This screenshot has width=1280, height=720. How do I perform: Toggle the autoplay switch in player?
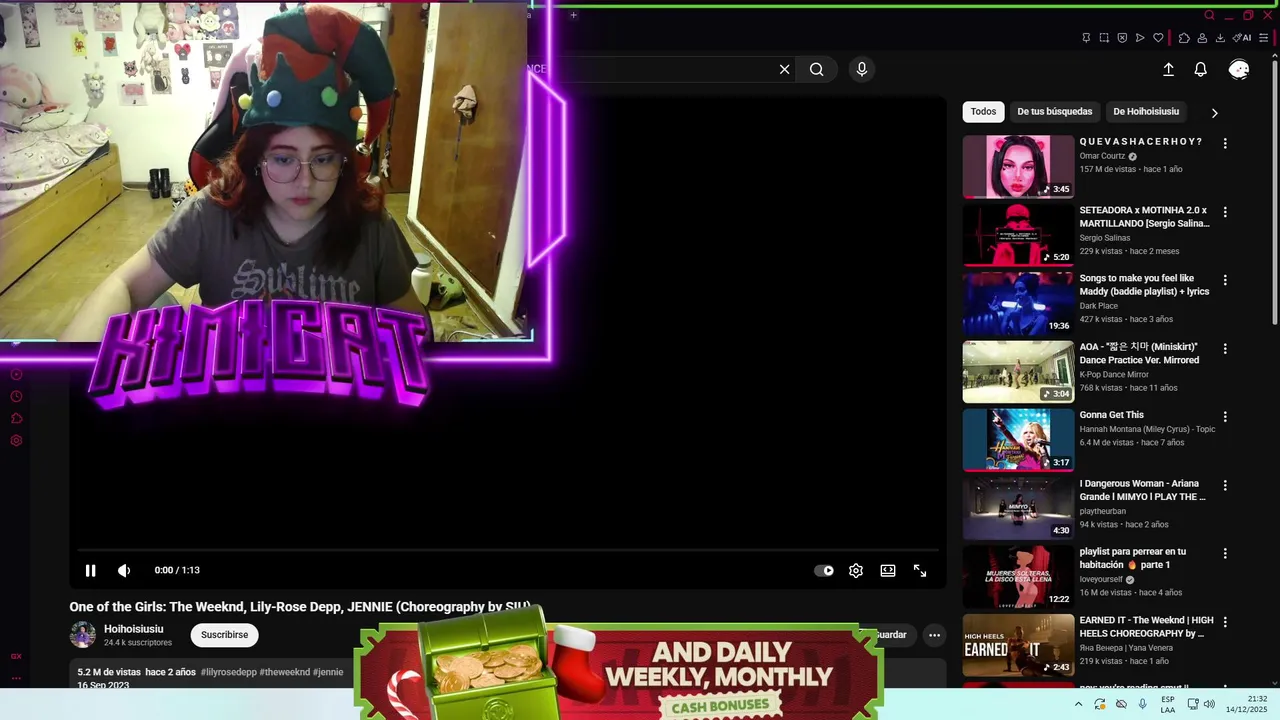[824, 570]
